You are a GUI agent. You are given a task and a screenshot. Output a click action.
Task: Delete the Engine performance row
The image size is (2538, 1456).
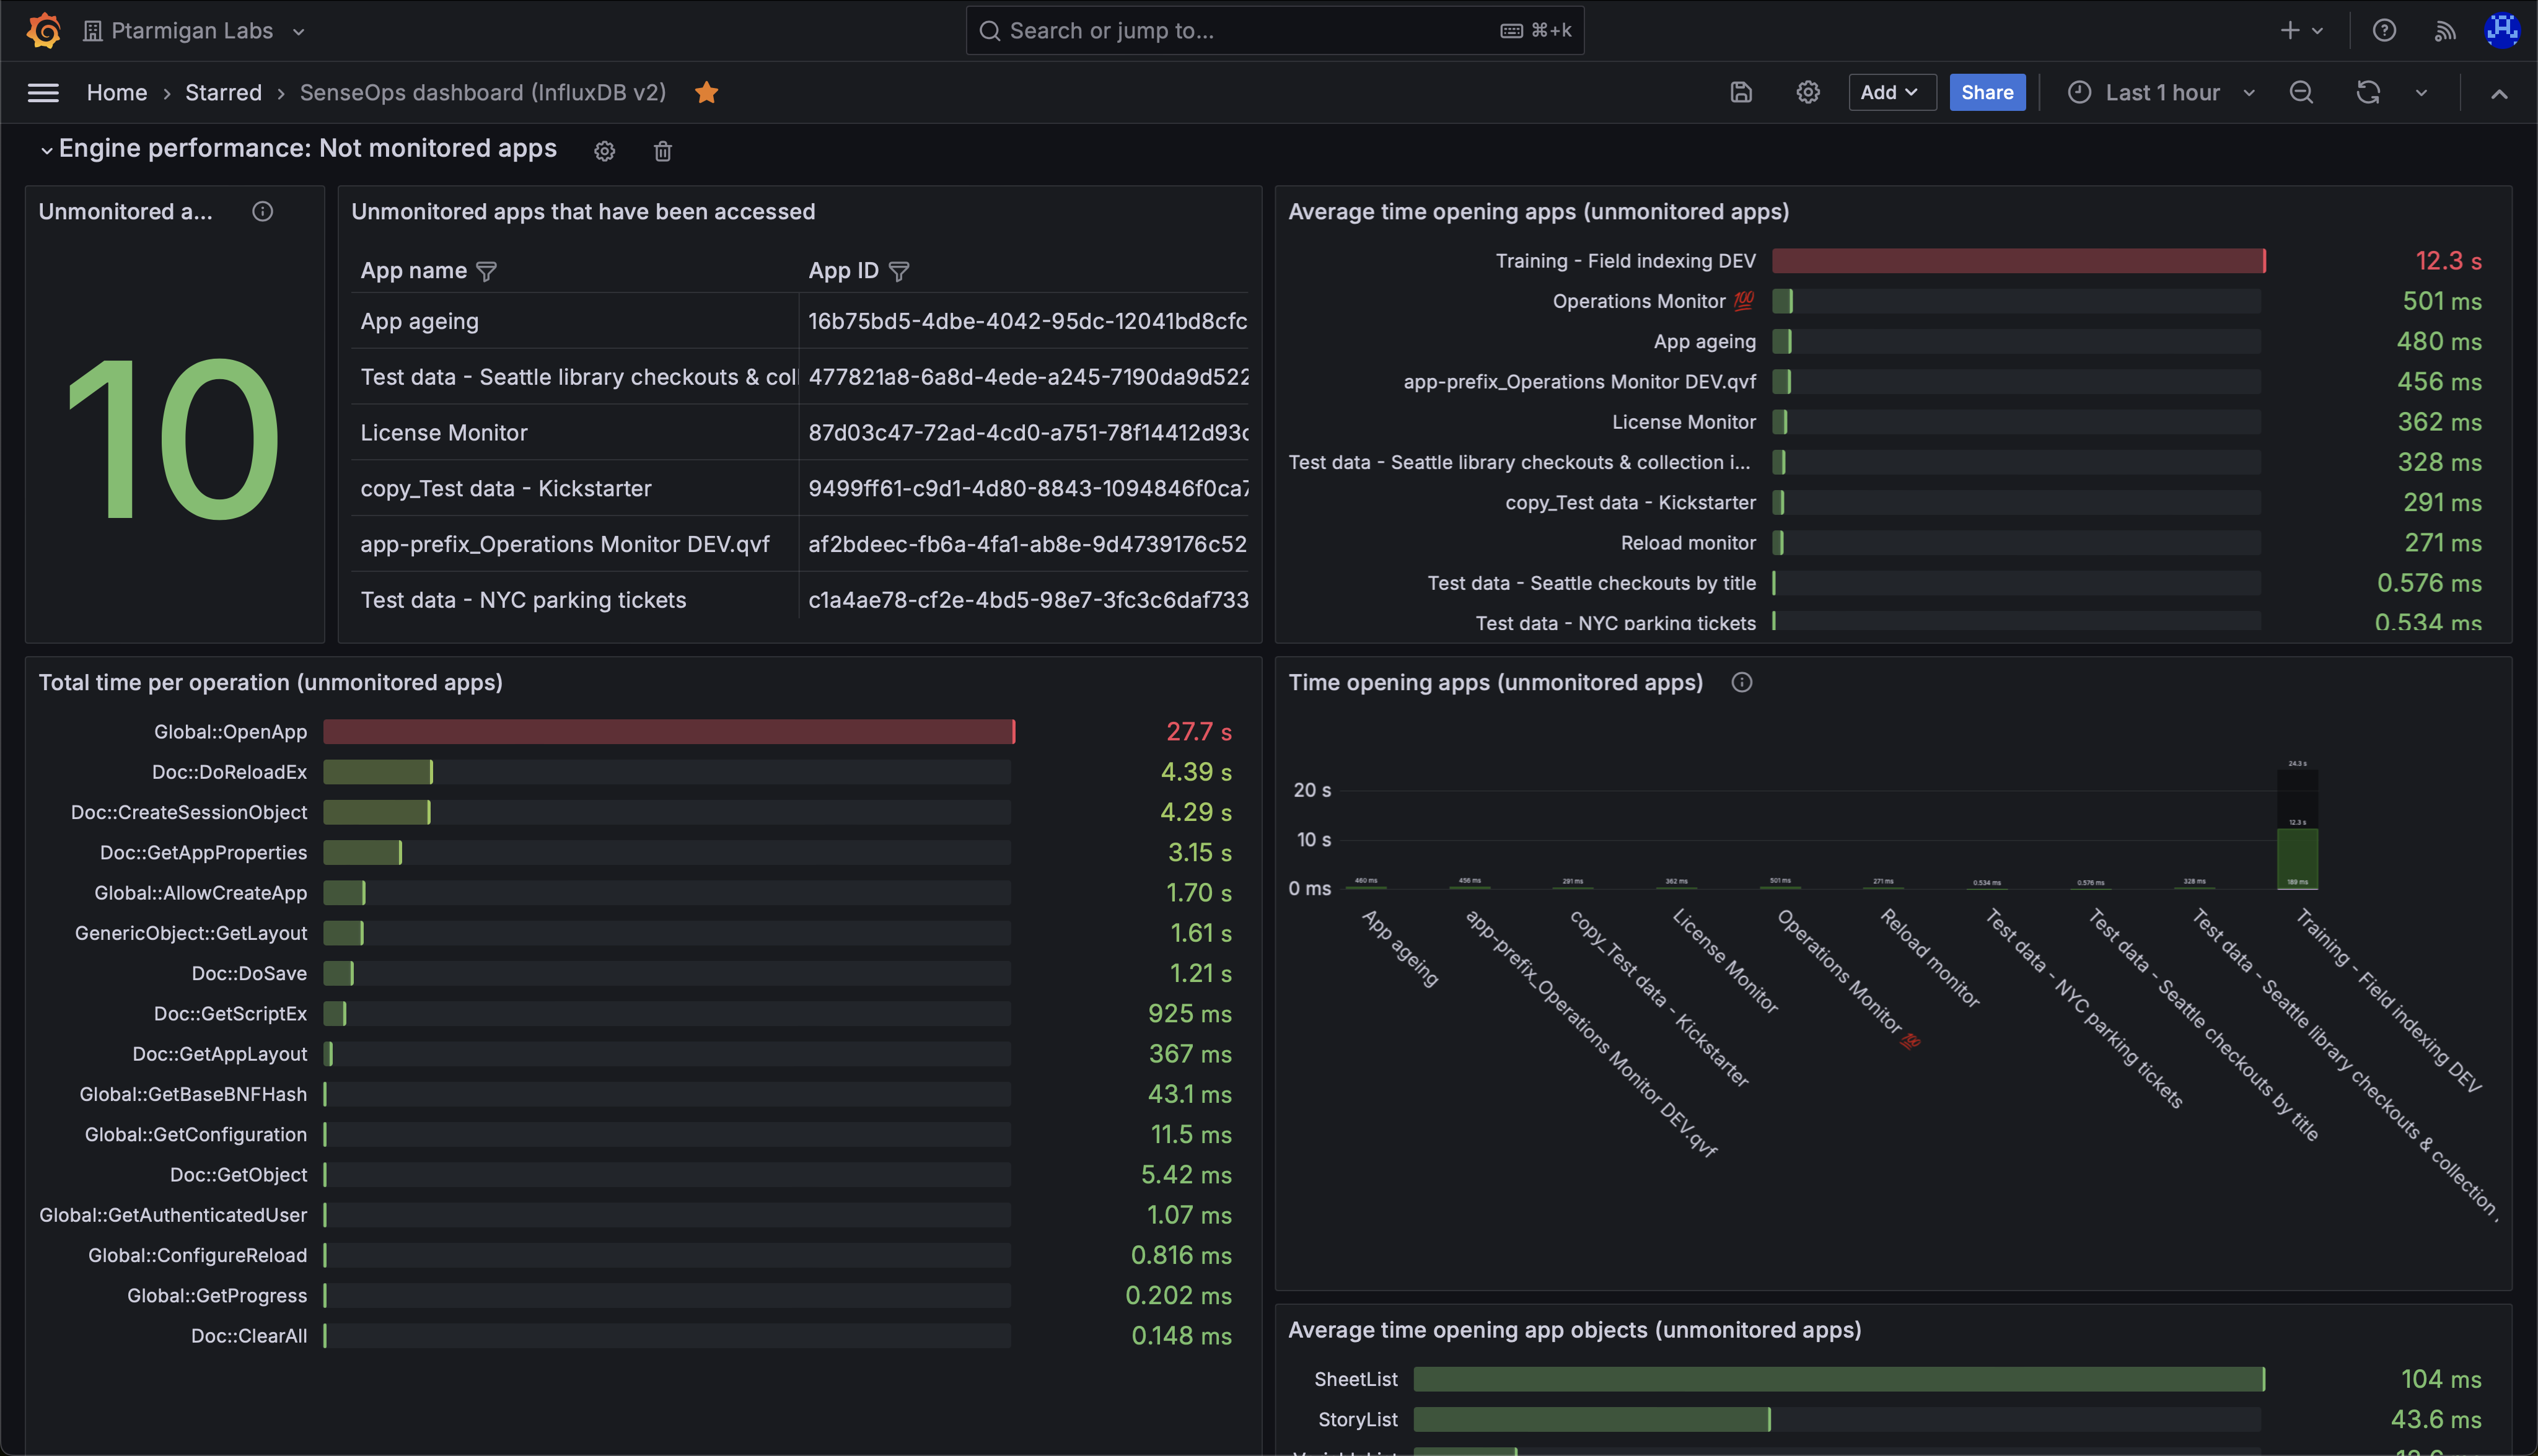662,150
